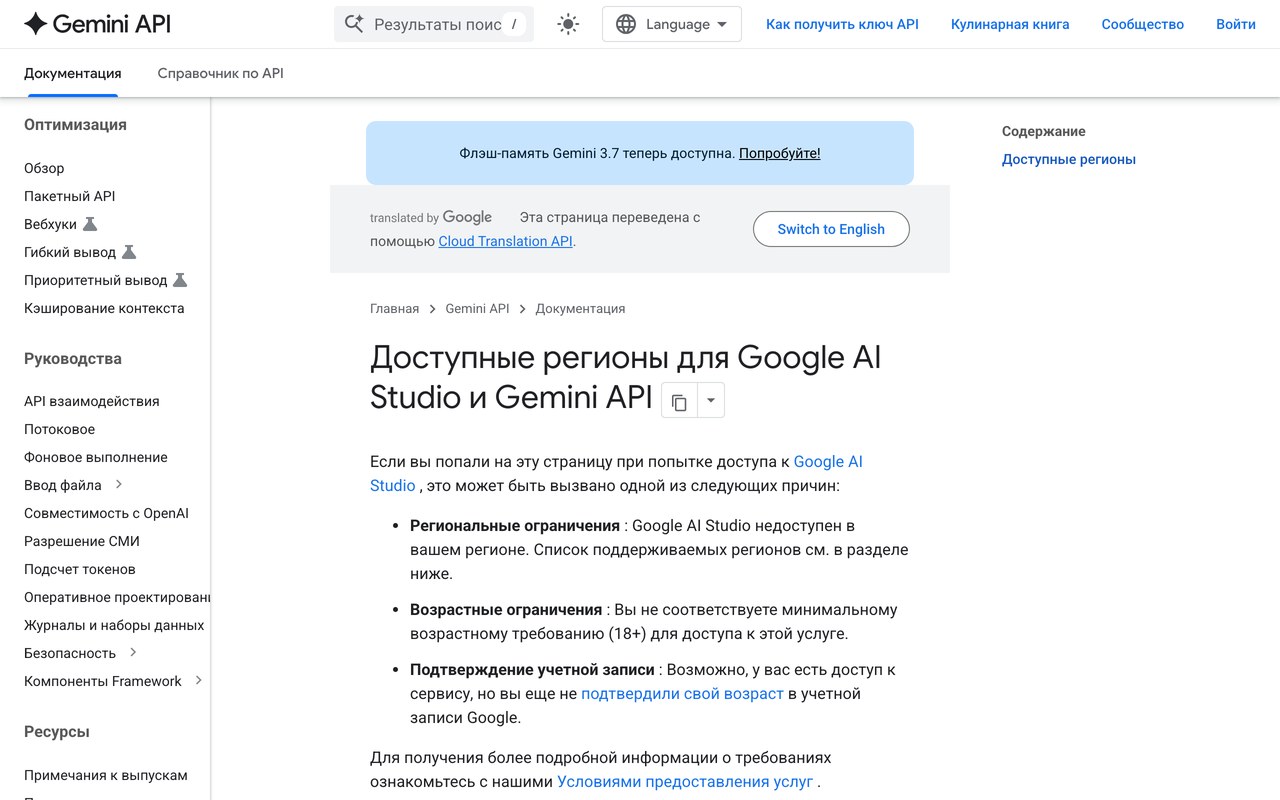Open the dropdown arrow next to copy icon
The image size is (1280, 800).
pos(710,401)
